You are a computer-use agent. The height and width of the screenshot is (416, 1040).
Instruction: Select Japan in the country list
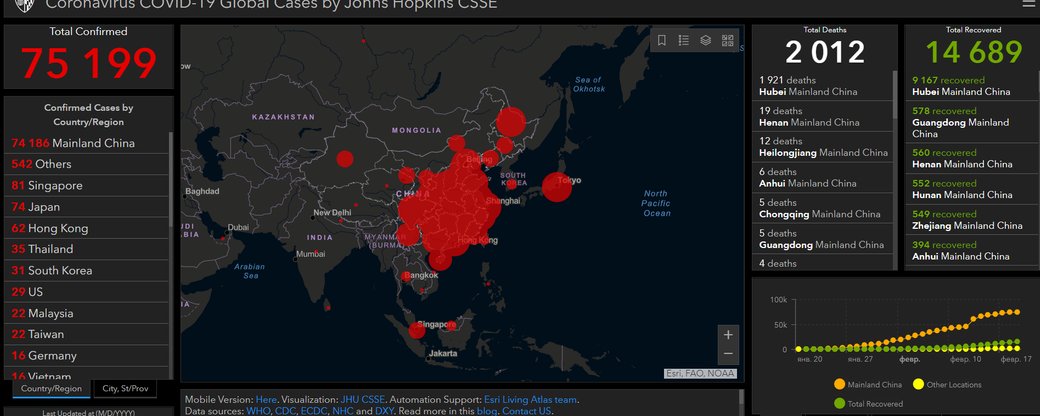pos(87,207)
